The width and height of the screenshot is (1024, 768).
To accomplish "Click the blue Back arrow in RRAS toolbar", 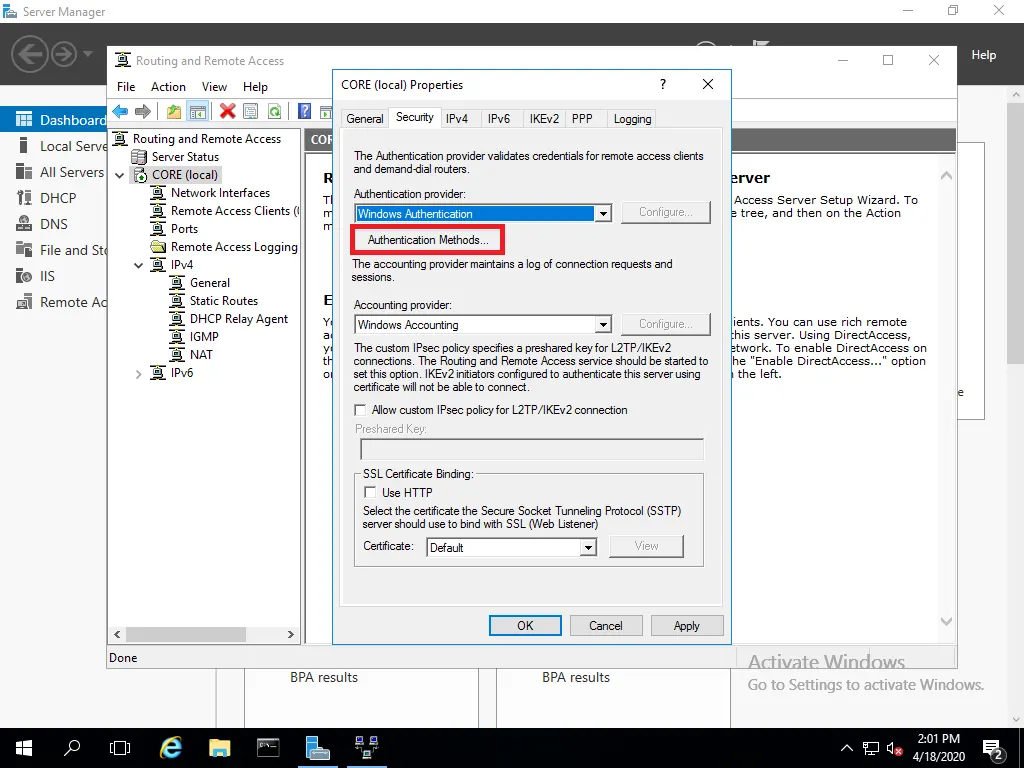I will click(x=120, y=112).
